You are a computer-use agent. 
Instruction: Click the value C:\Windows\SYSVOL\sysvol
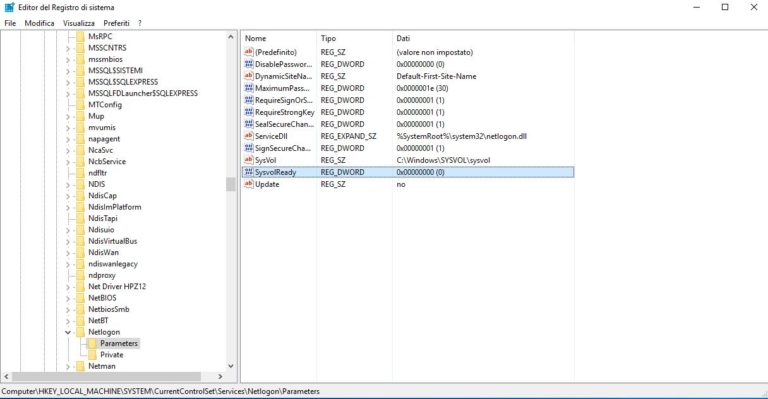point(443,160)
